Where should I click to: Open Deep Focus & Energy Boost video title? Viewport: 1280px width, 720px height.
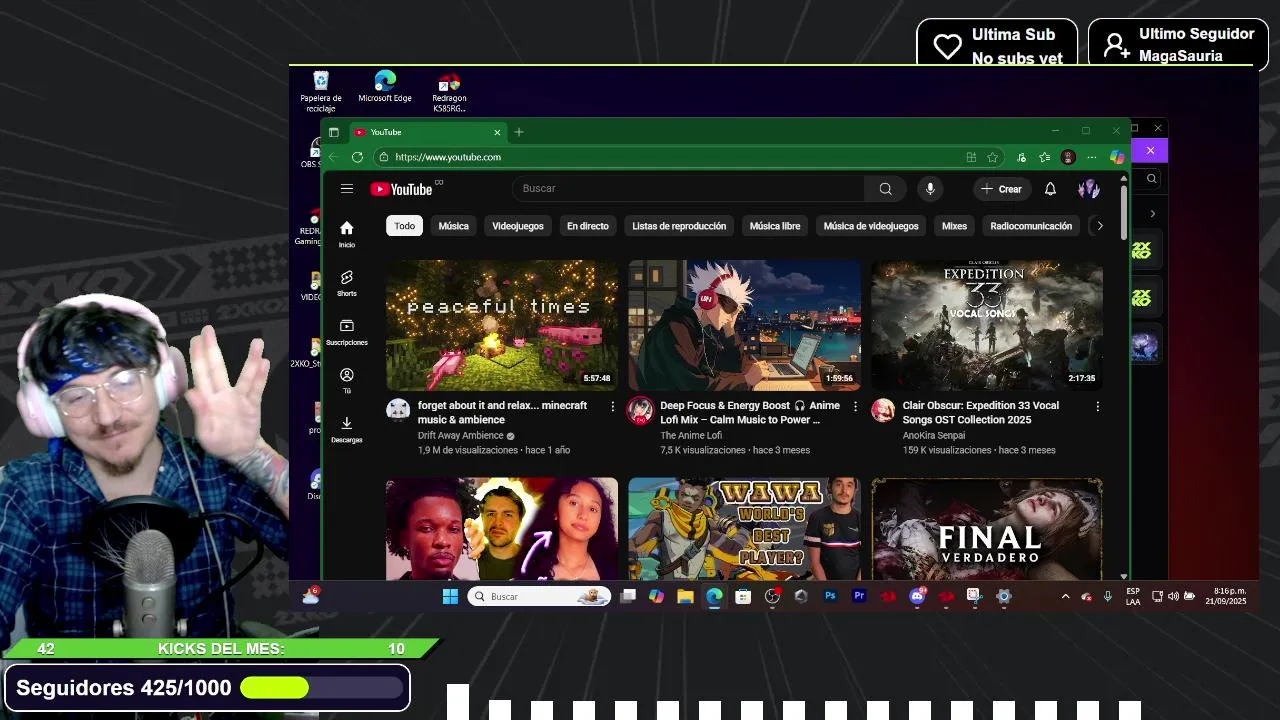pyautogui.click(x=750, y=413)
